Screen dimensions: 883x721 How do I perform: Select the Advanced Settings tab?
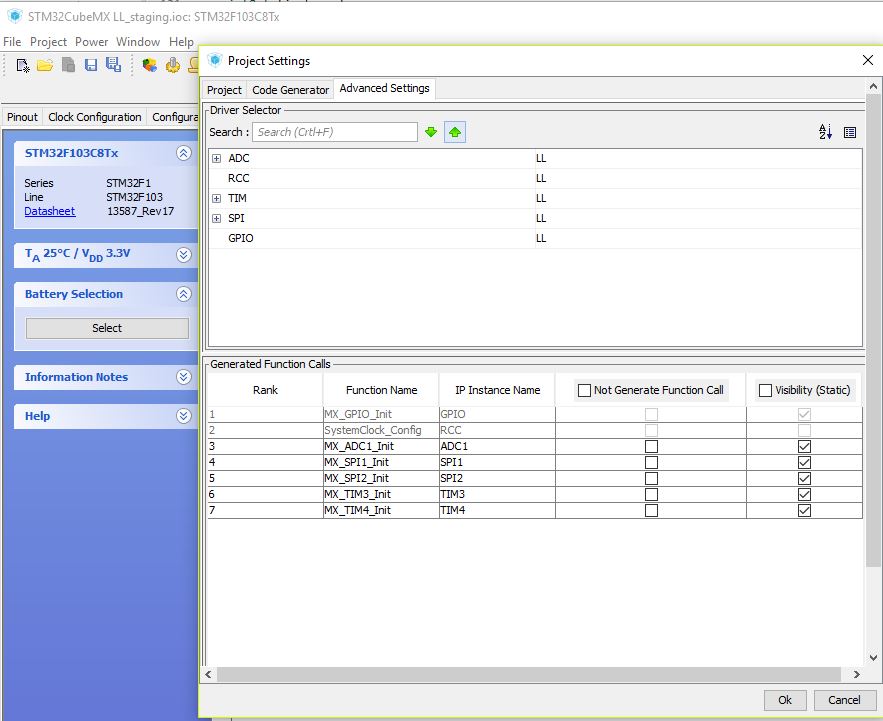[385, 88]
